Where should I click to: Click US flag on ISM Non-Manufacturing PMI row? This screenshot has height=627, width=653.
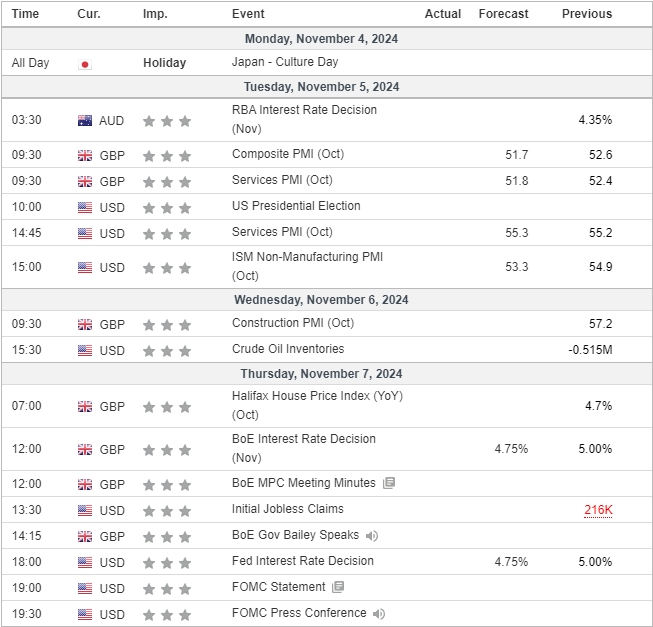click(85, 267)
